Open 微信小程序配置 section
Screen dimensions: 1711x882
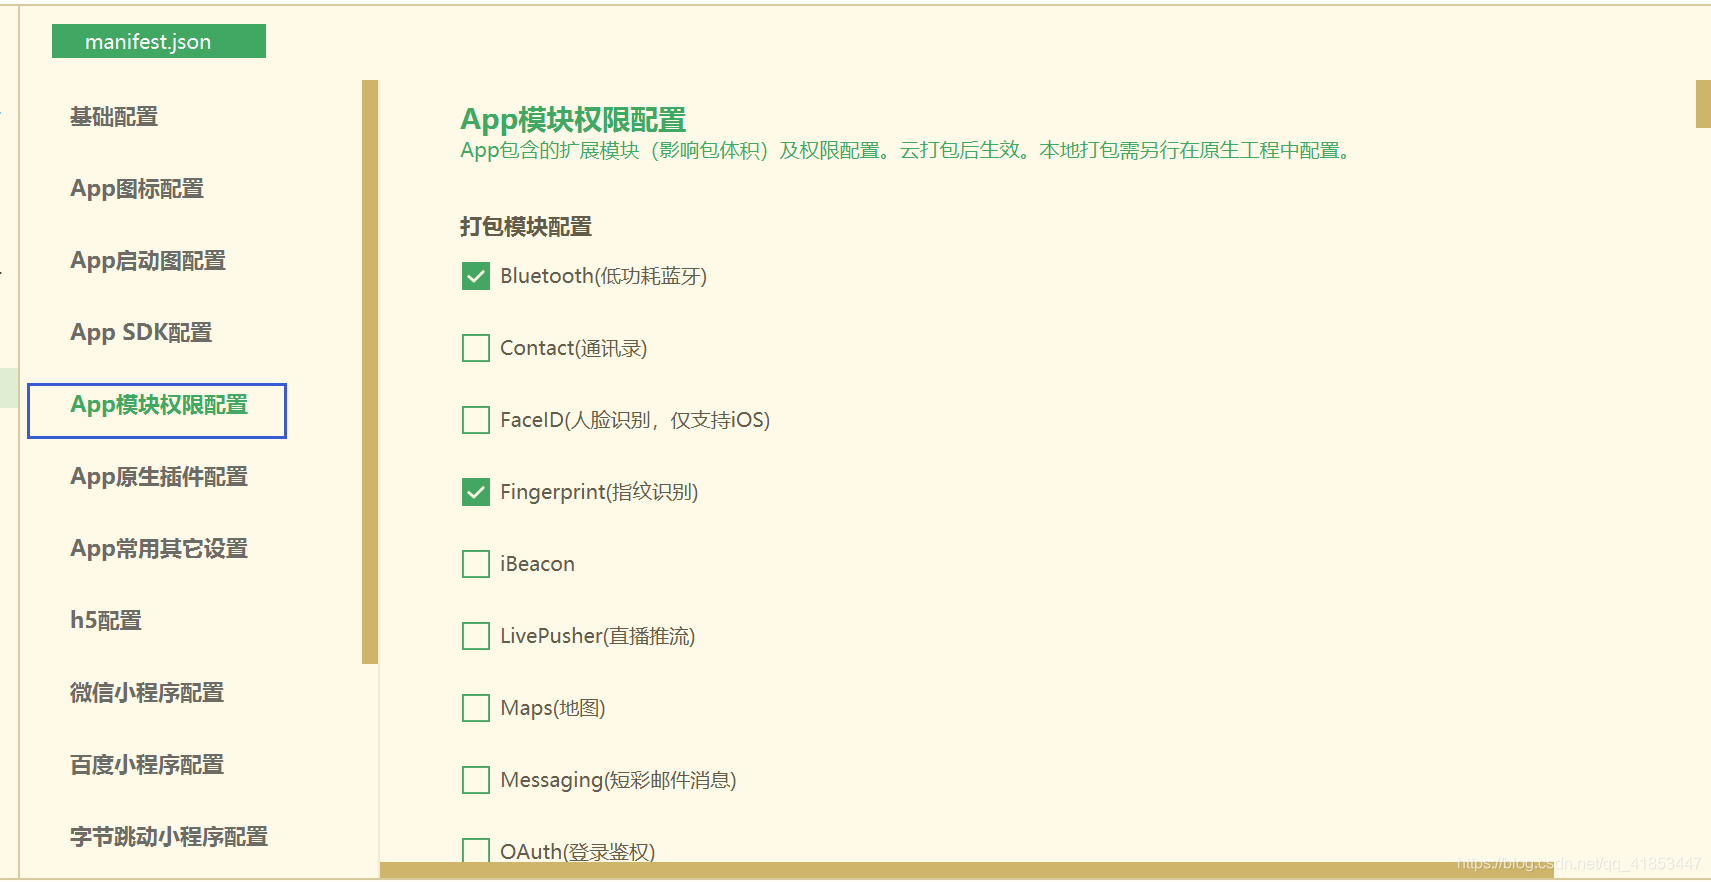147,693
